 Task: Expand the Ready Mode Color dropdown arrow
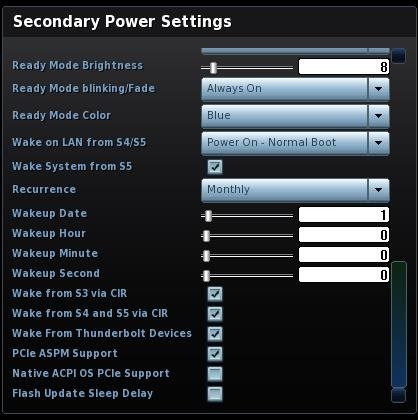coord(378,116)
